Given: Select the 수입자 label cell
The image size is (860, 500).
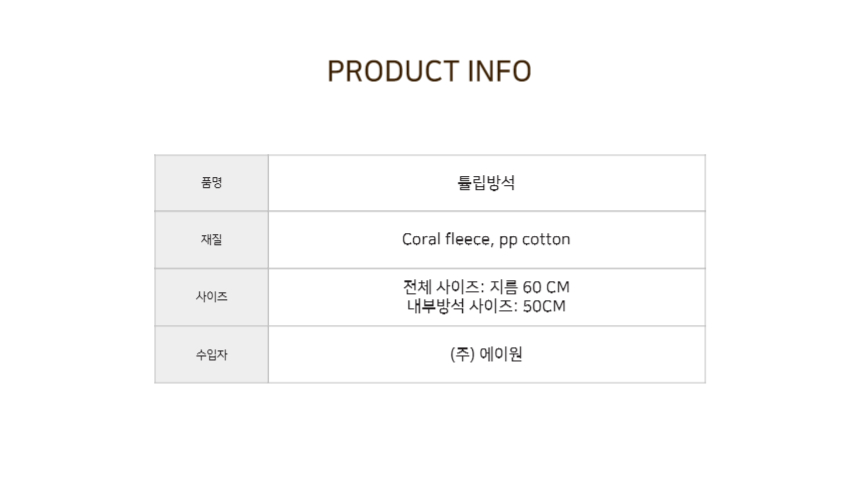Looking at the screenshot, I should point(212,355).
